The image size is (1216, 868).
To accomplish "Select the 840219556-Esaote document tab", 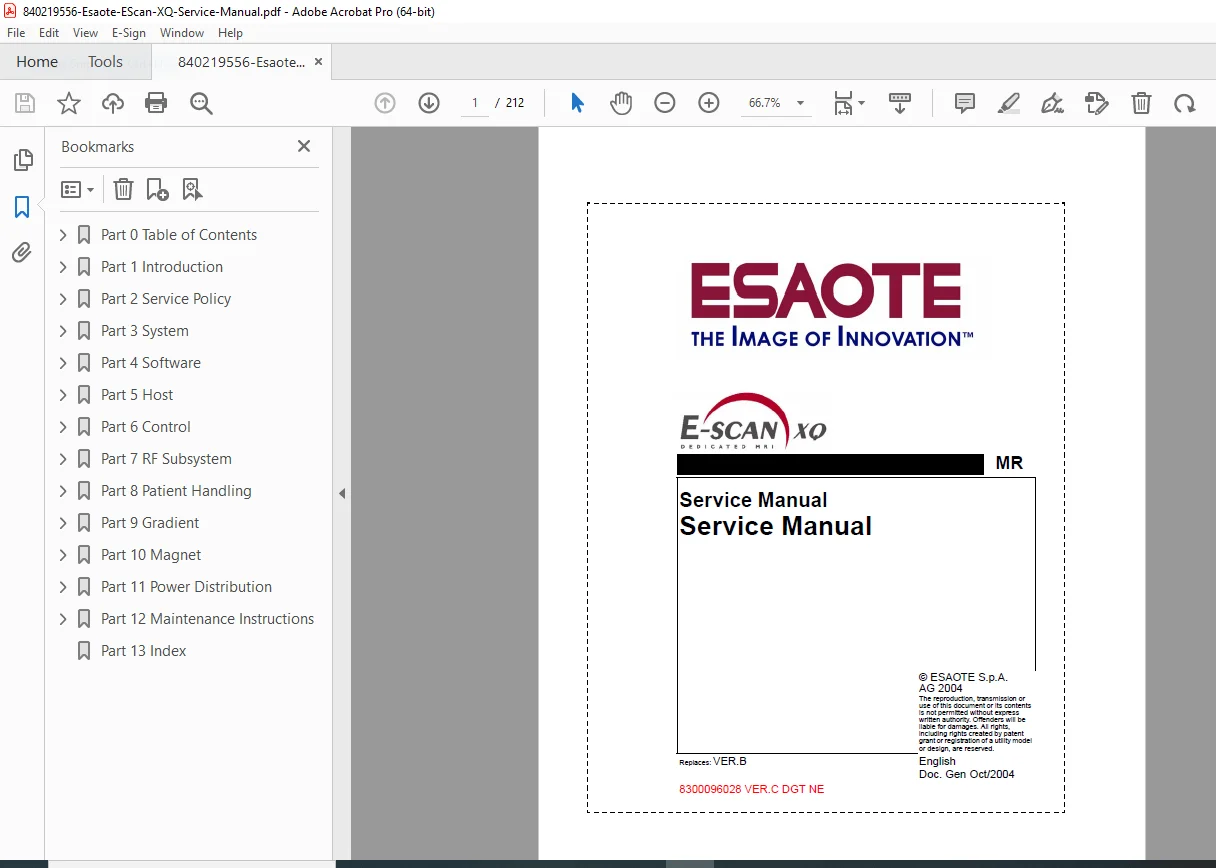I will (x=241, y=62).
